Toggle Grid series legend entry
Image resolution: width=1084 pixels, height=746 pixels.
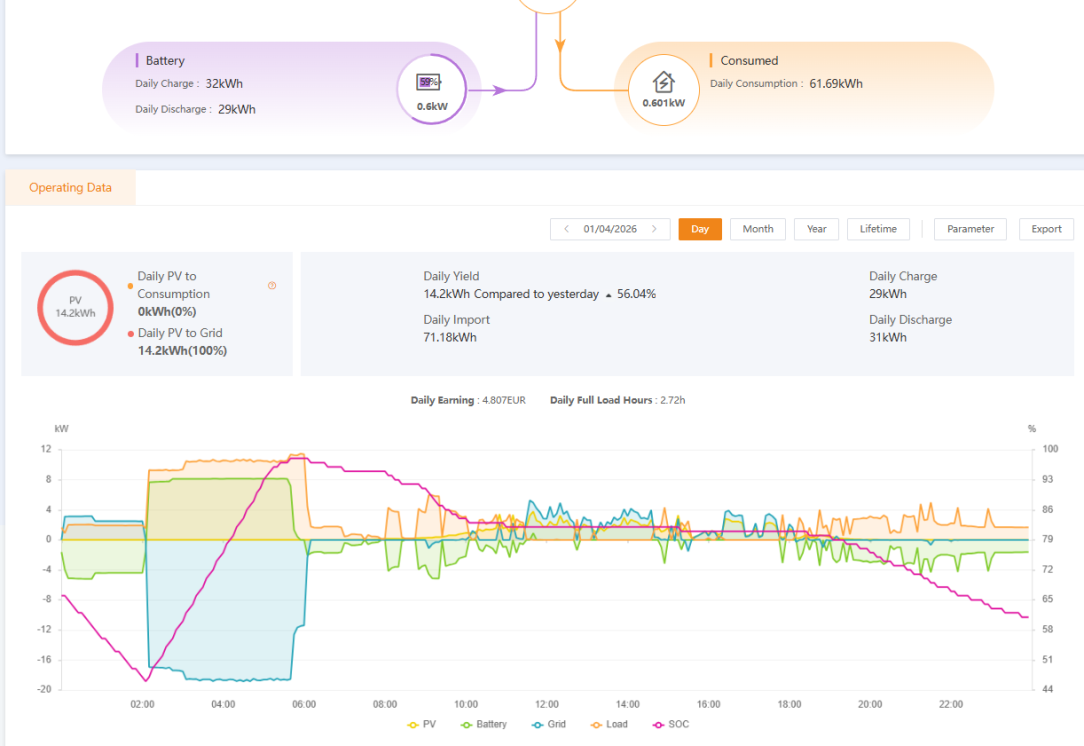click(x=549, y=724)
